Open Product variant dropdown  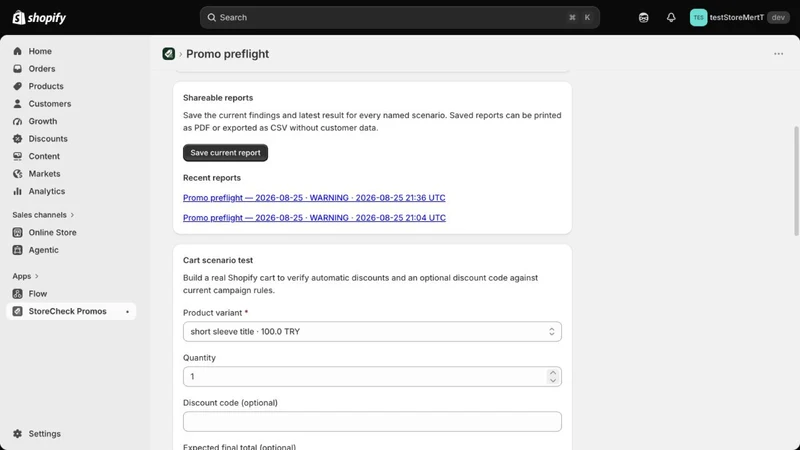pyautogui.click(x=372, y=332)
